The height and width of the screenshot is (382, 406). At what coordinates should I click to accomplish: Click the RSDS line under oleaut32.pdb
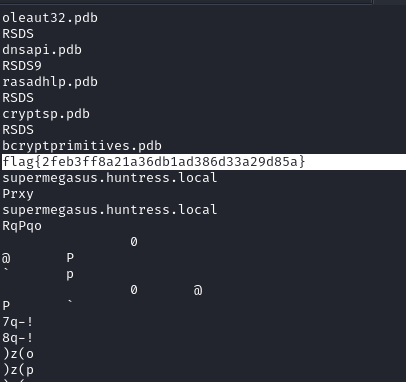18,34
